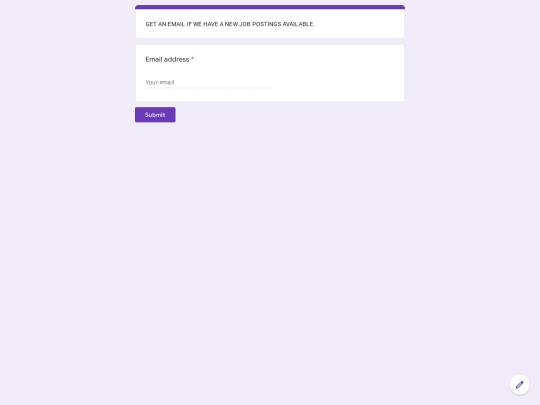
Task: Focus the Your email input field
Action: coord(207,82)
